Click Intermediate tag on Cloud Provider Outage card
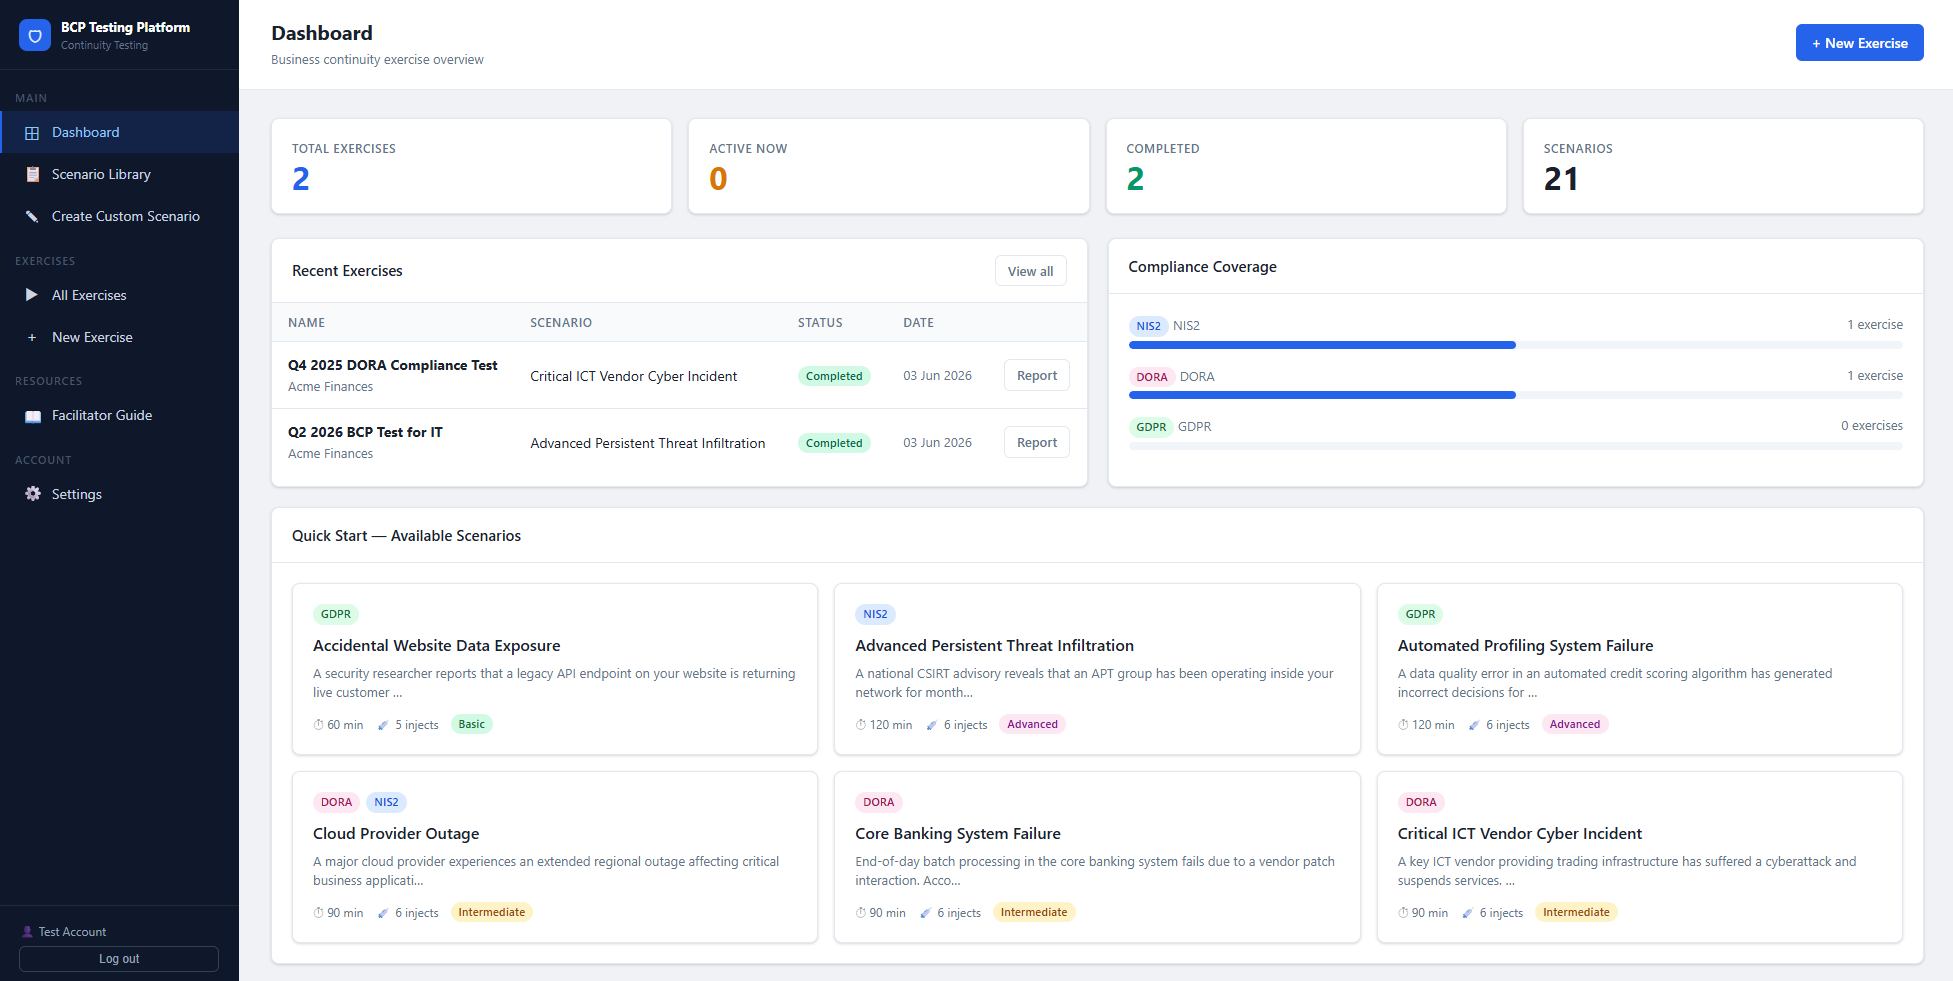 (491, 913)
